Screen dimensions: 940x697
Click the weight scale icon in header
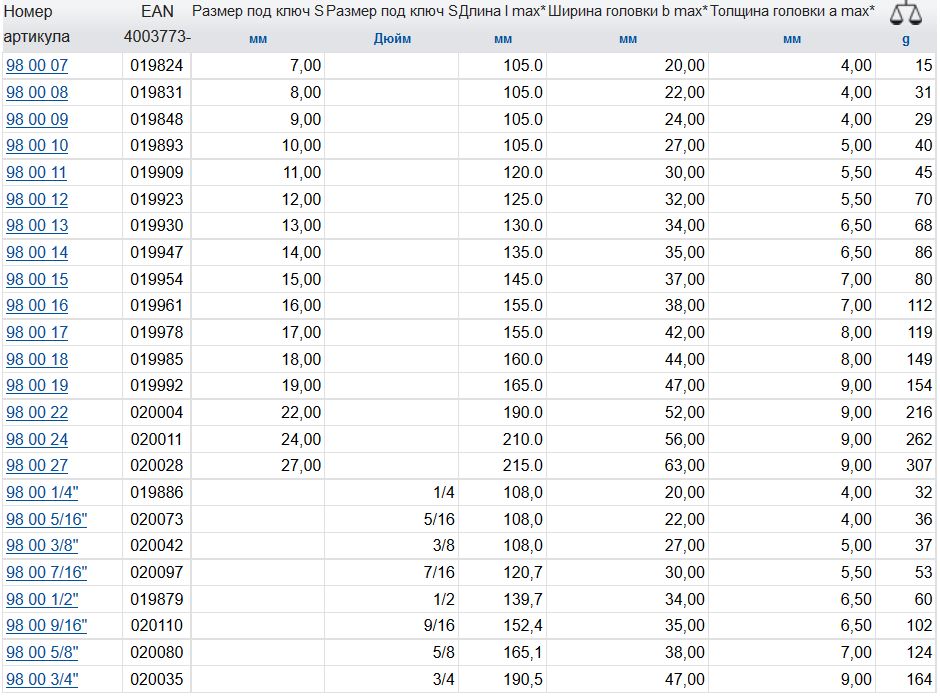click(907, 13)
